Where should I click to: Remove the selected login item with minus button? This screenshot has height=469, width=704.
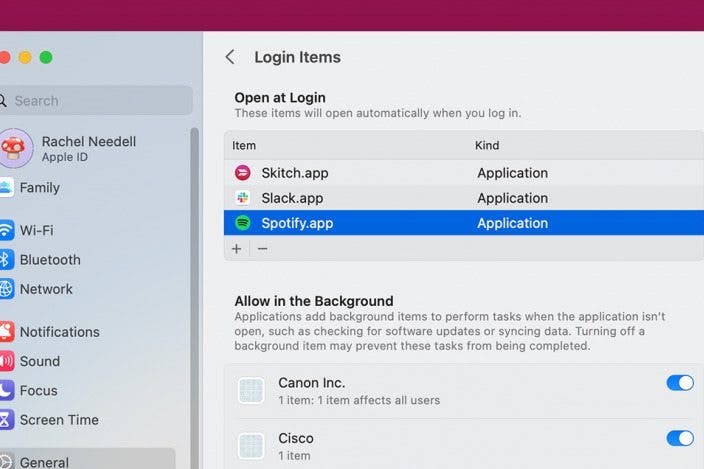click(263, 249)
